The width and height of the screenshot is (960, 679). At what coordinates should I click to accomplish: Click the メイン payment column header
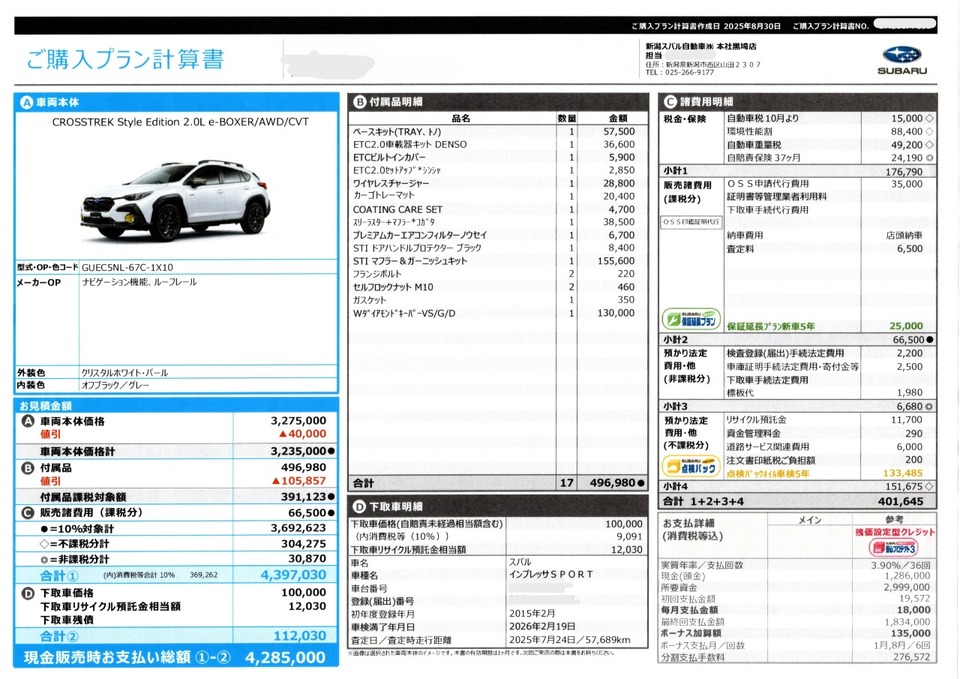click(x=809, y=520)
